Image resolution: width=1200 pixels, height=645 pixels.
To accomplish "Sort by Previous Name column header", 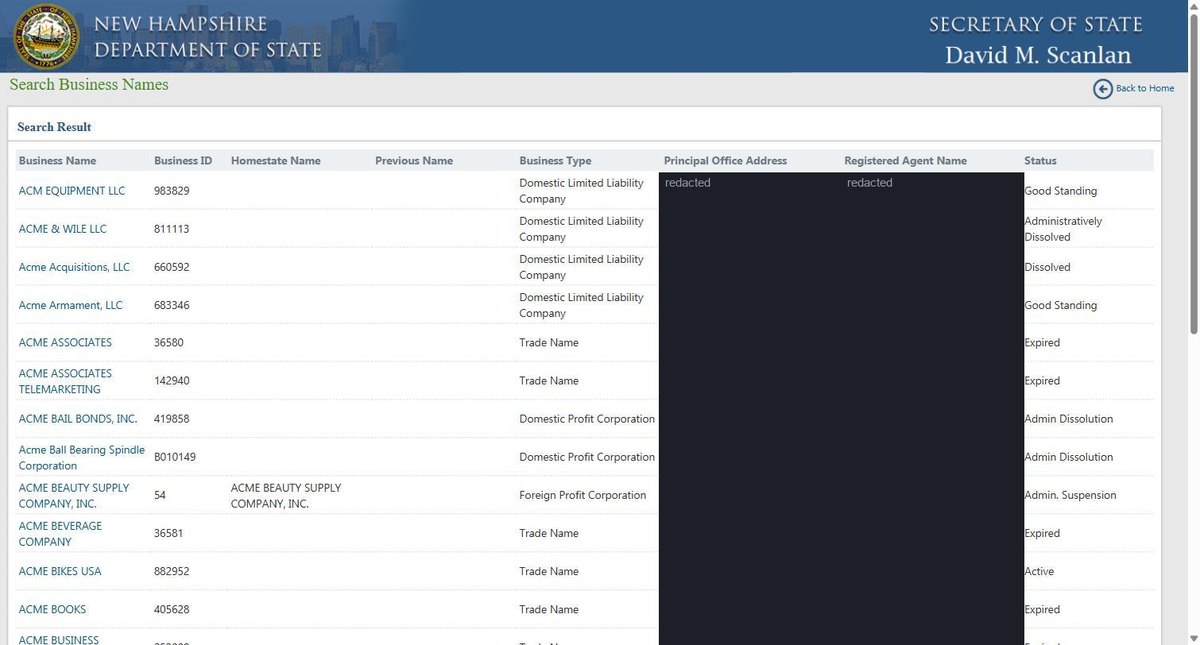I will coord(414,161).
